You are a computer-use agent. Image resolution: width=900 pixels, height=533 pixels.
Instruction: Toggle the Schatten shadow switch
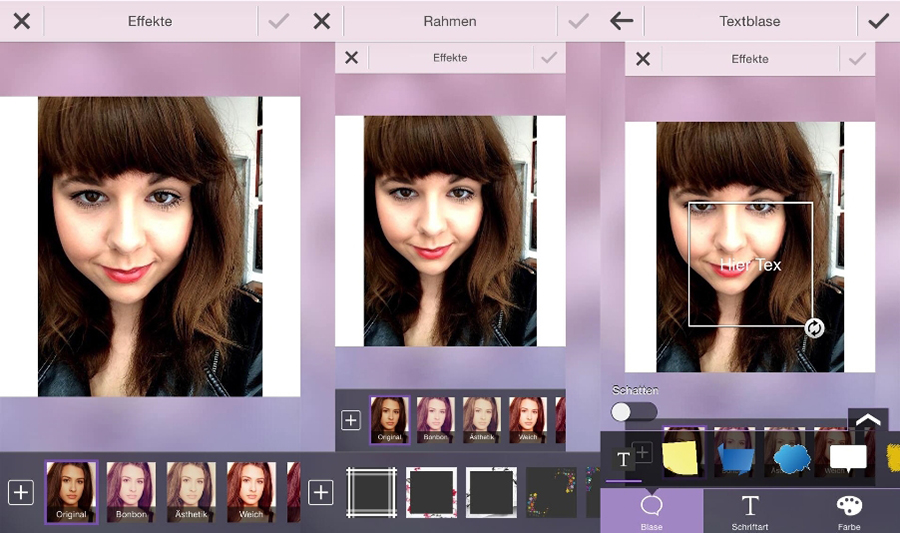coord(634,412)
